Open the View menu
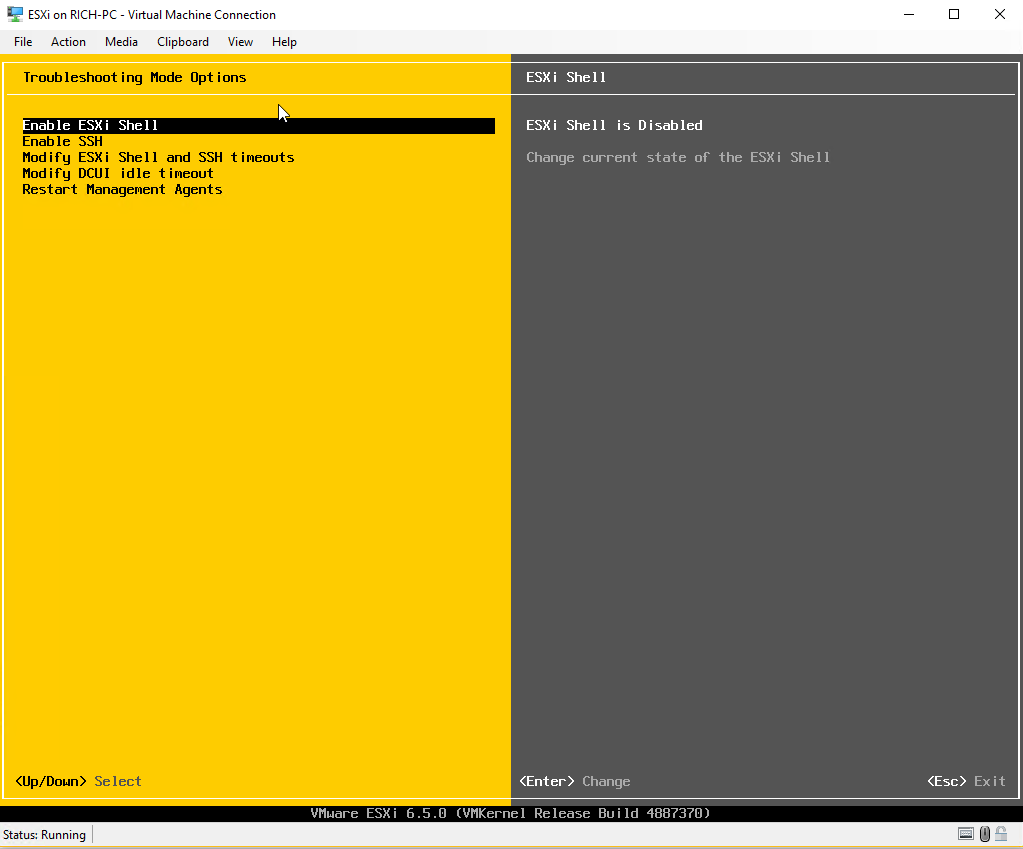 tap(240, 42)
